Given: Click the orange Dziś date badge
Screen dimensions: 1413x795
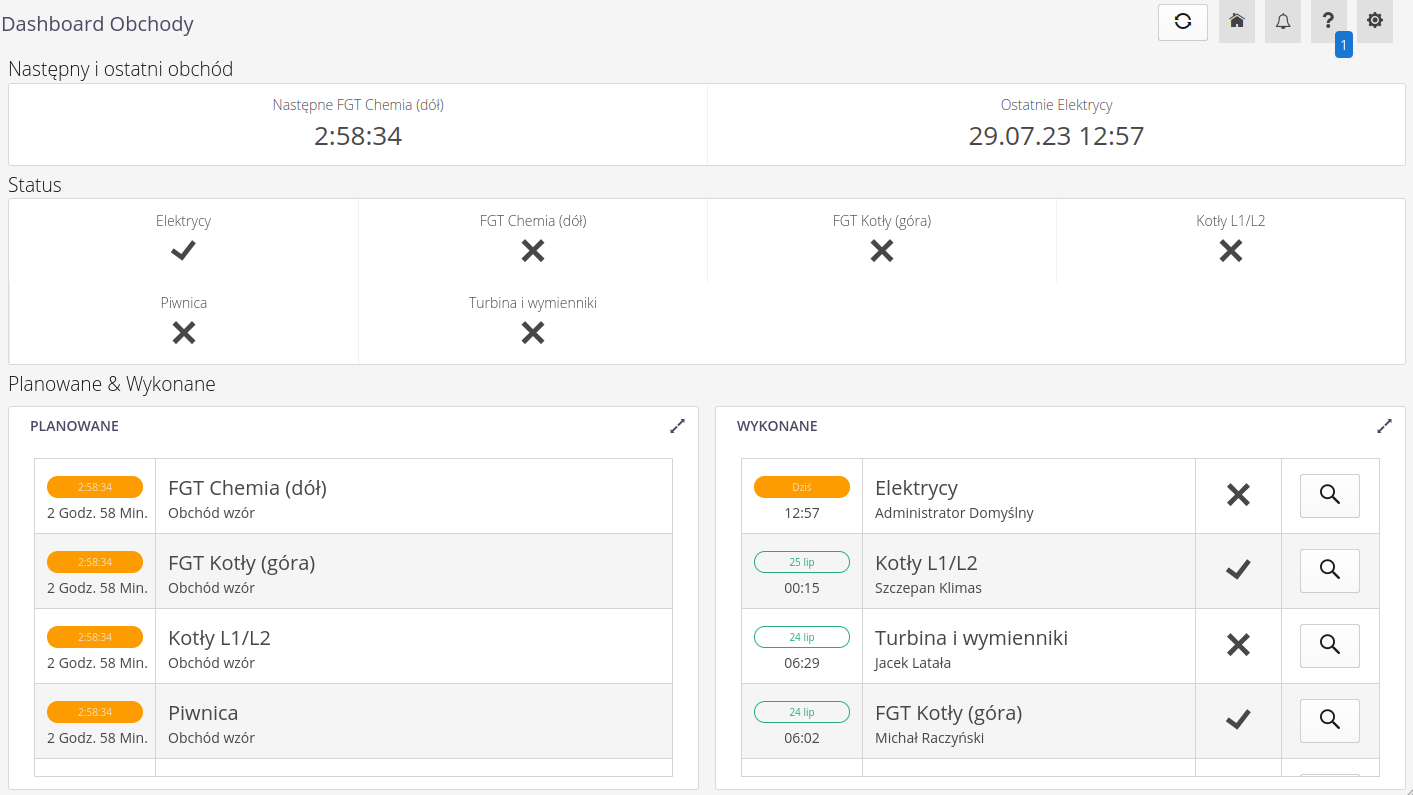Looking at the screenshot, I should tap(801, 487).
